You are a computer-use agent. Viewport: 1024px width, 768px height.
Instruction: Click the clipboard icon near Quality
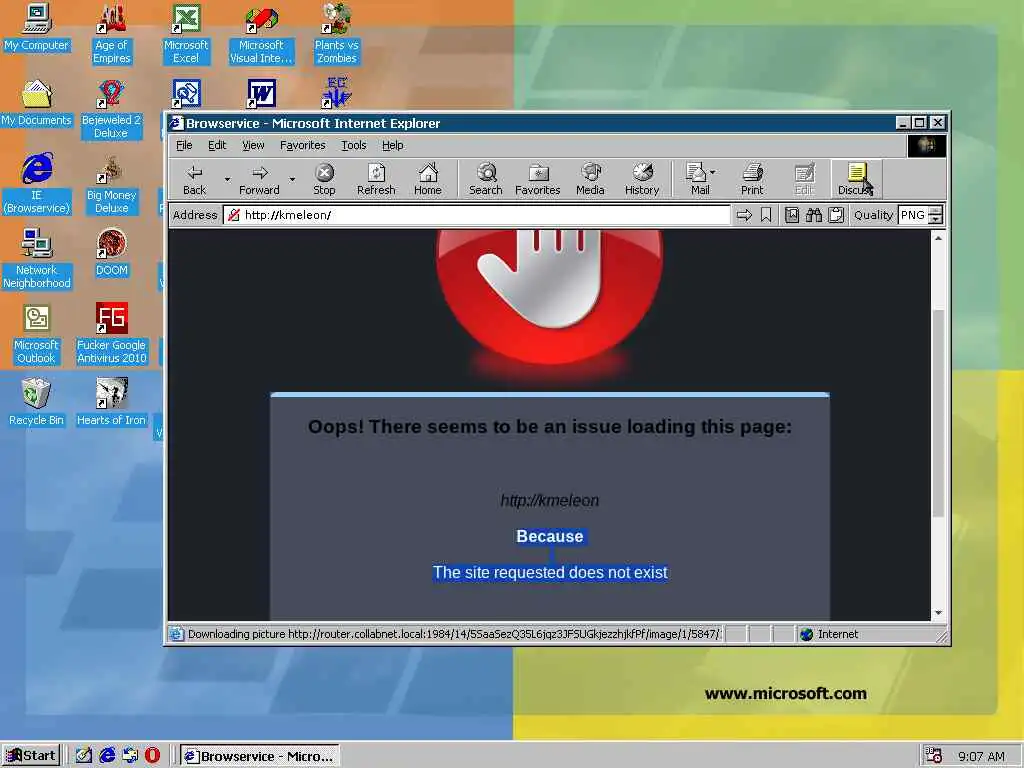[836, 215]
